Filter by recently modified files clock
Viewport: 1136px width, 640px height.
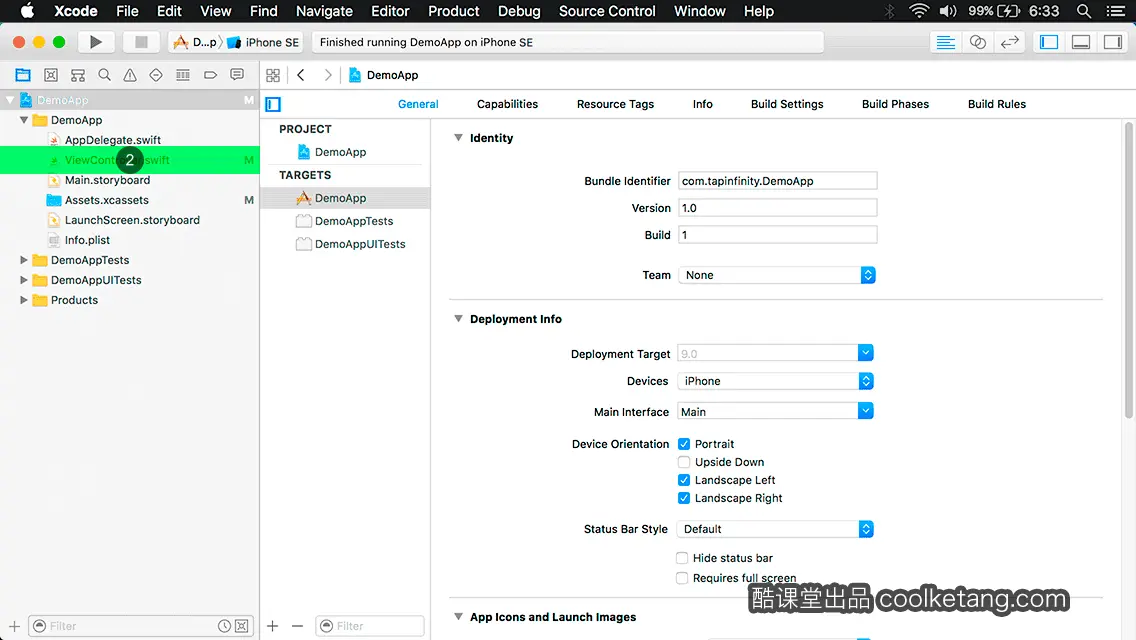pos(224,626)
